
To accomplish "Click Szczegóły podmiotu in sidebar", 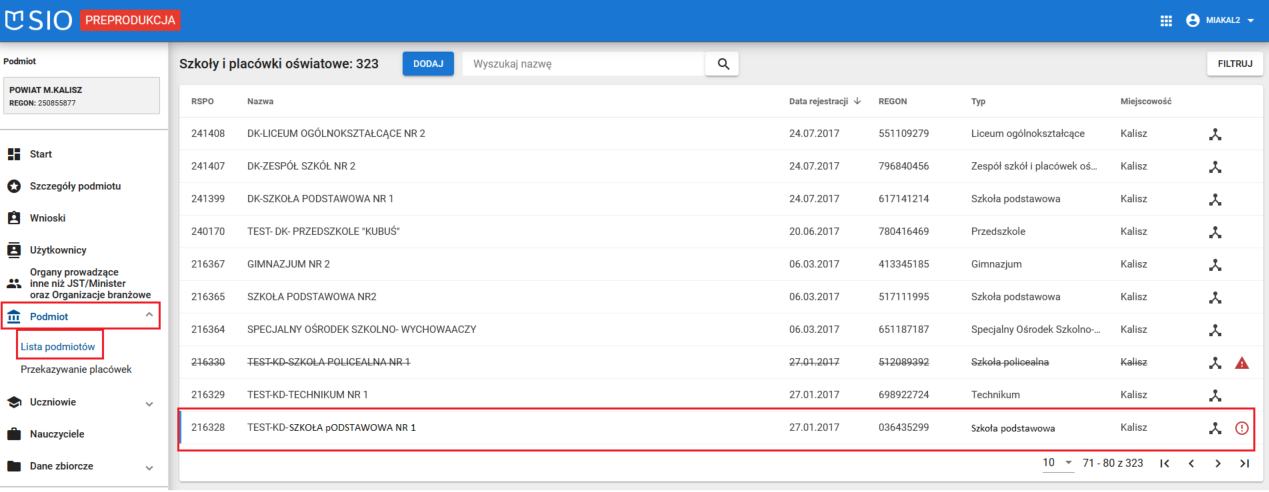I will coord(76,186).
